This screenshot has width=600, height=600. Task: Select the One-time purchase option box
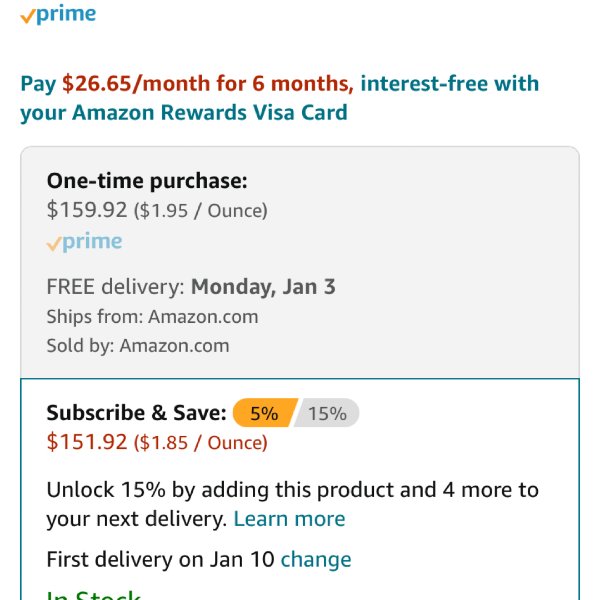point(300,262)
